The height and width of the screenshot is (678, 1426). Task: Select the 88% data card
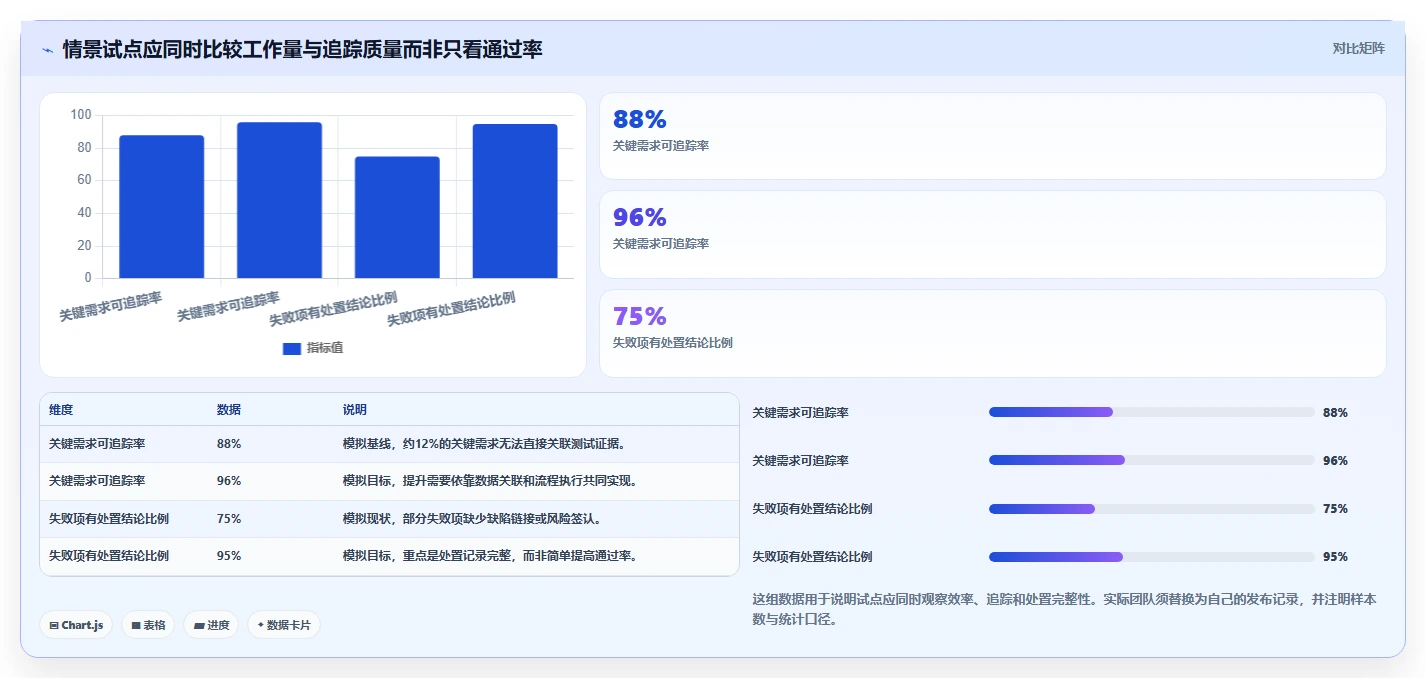click(x=992, y=136)
